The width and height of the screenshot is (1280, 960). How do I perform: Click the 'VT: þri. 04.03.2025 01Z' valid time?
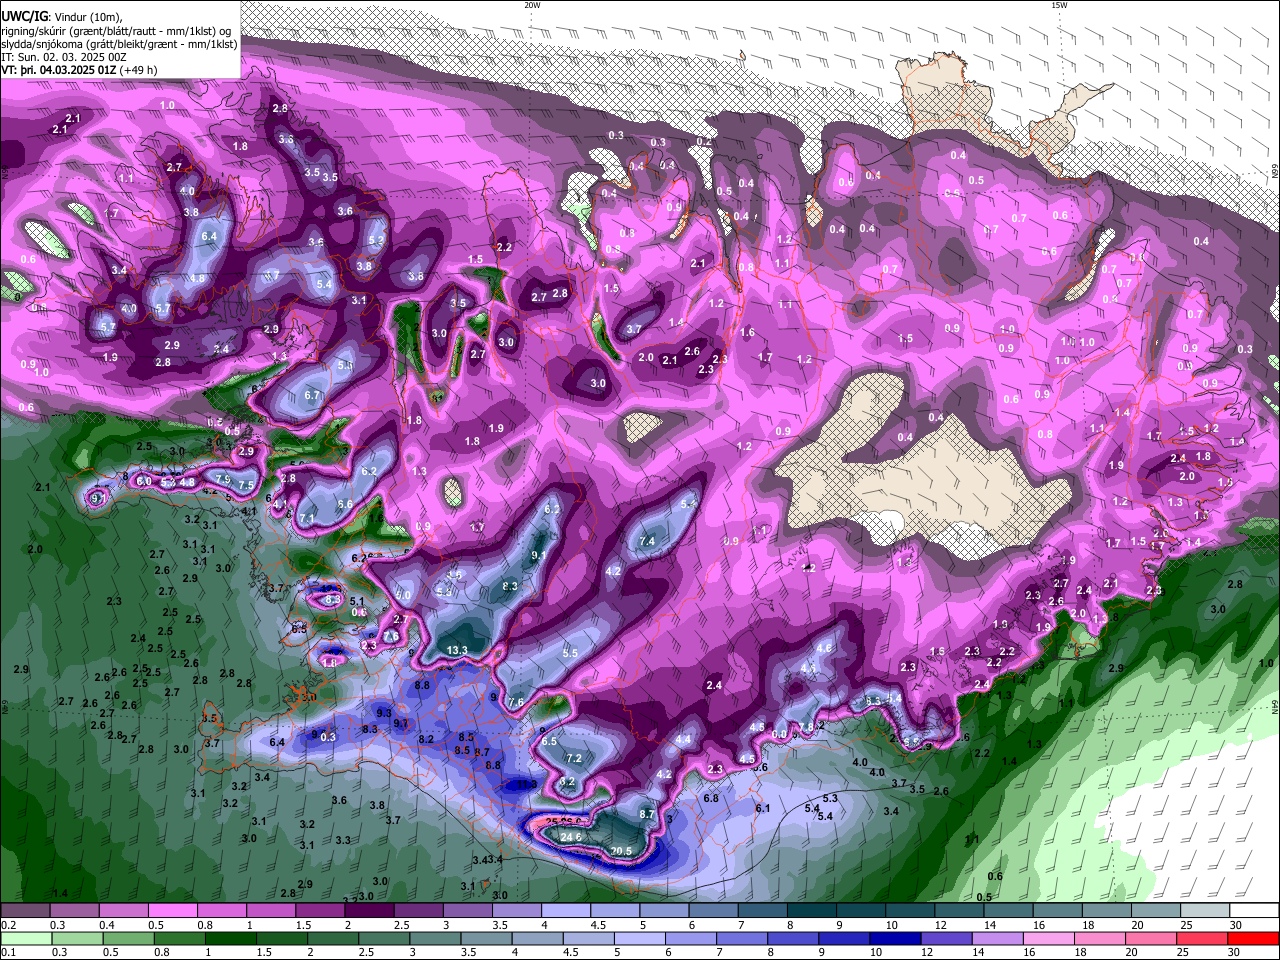point(59,70)
